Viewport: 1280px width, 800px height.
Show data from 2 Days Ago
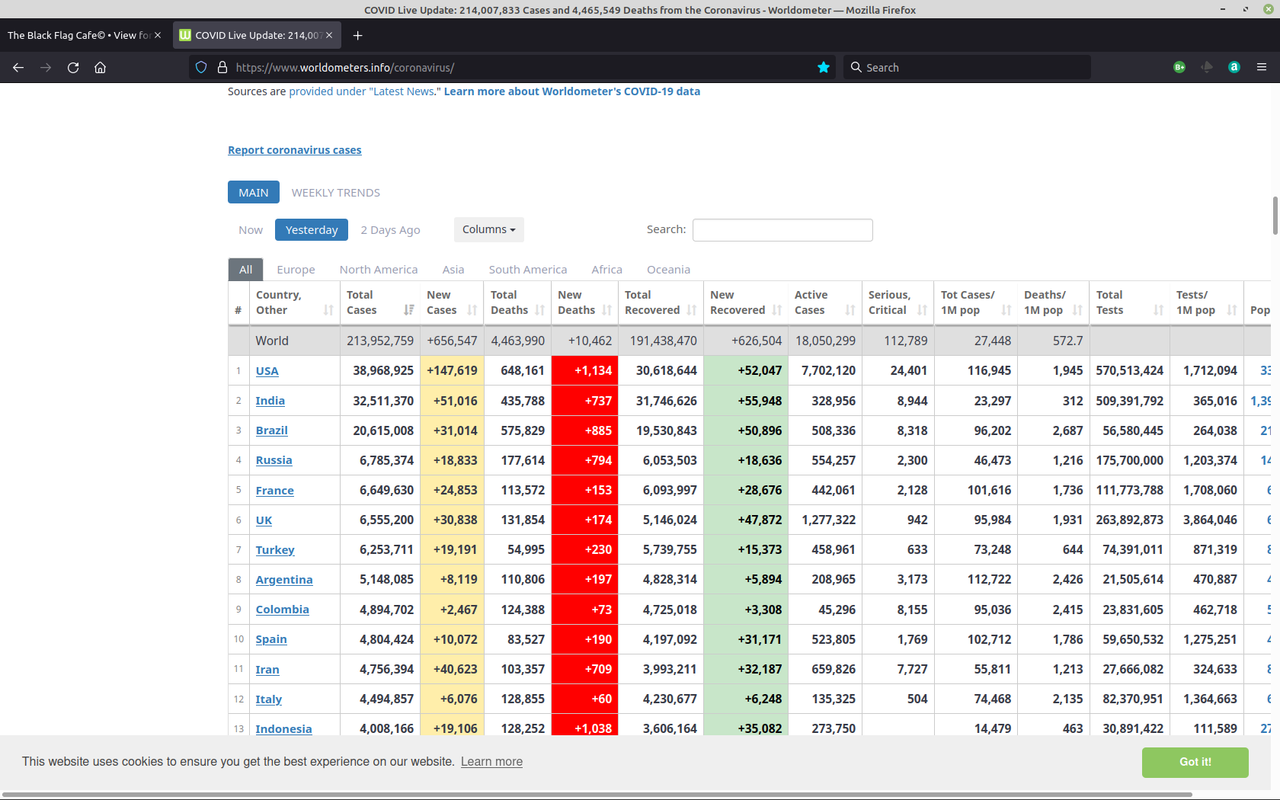click(390, 230)
